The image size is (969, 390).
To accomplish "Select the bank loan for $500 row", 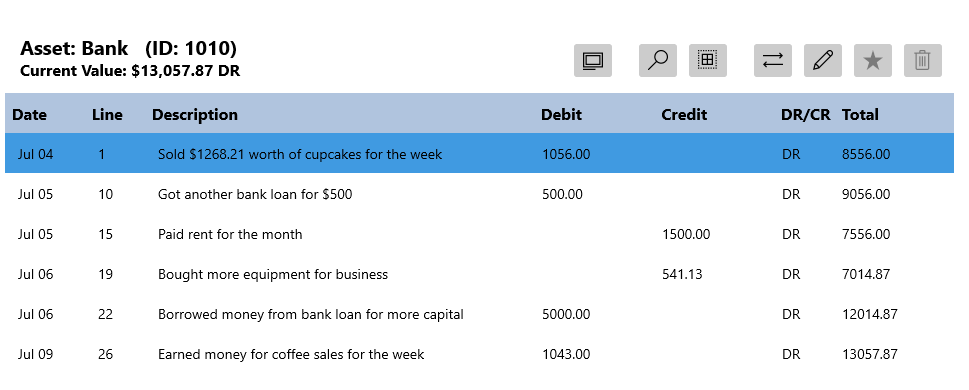I will (480, 194).
